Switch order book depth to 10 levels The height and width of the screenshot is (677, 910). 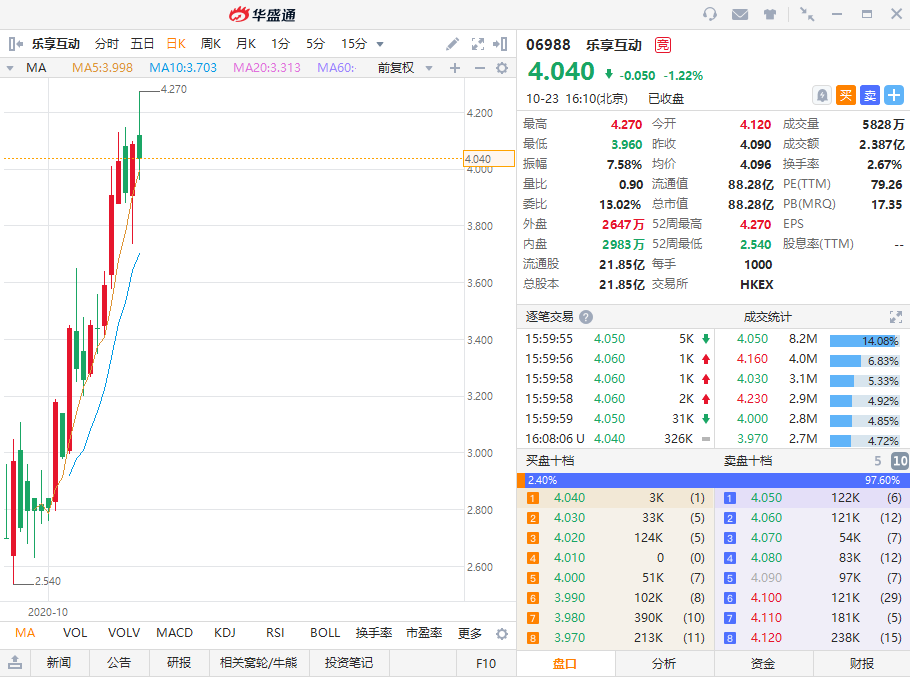(x=899, y=461)
